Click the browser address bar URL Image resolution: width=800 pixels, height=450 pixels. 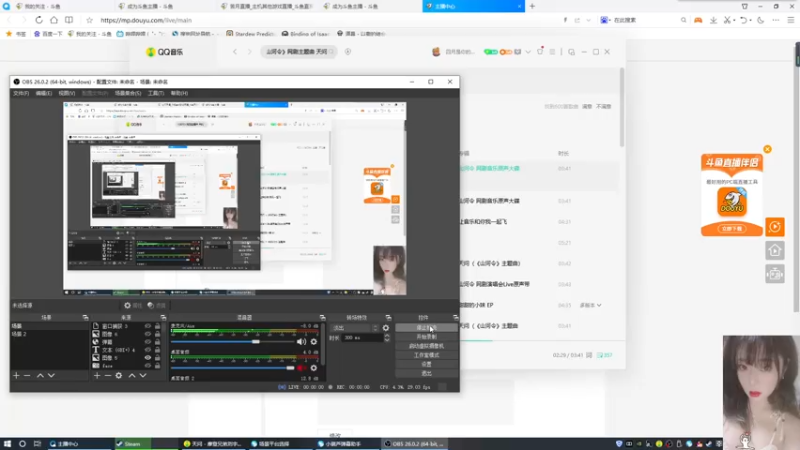coord(146,20)
